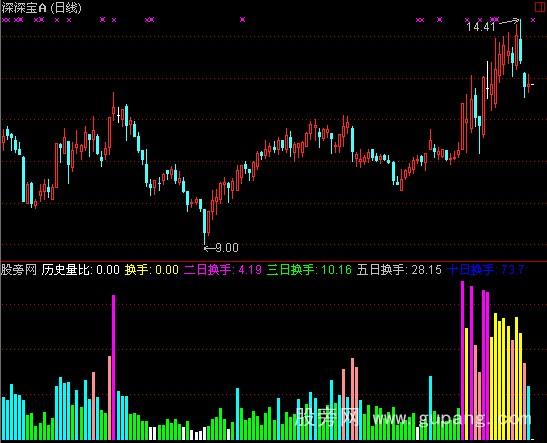Select the 9.00 low price label
This screenshot has width=547, height=443.
click(x=227, y=248)
